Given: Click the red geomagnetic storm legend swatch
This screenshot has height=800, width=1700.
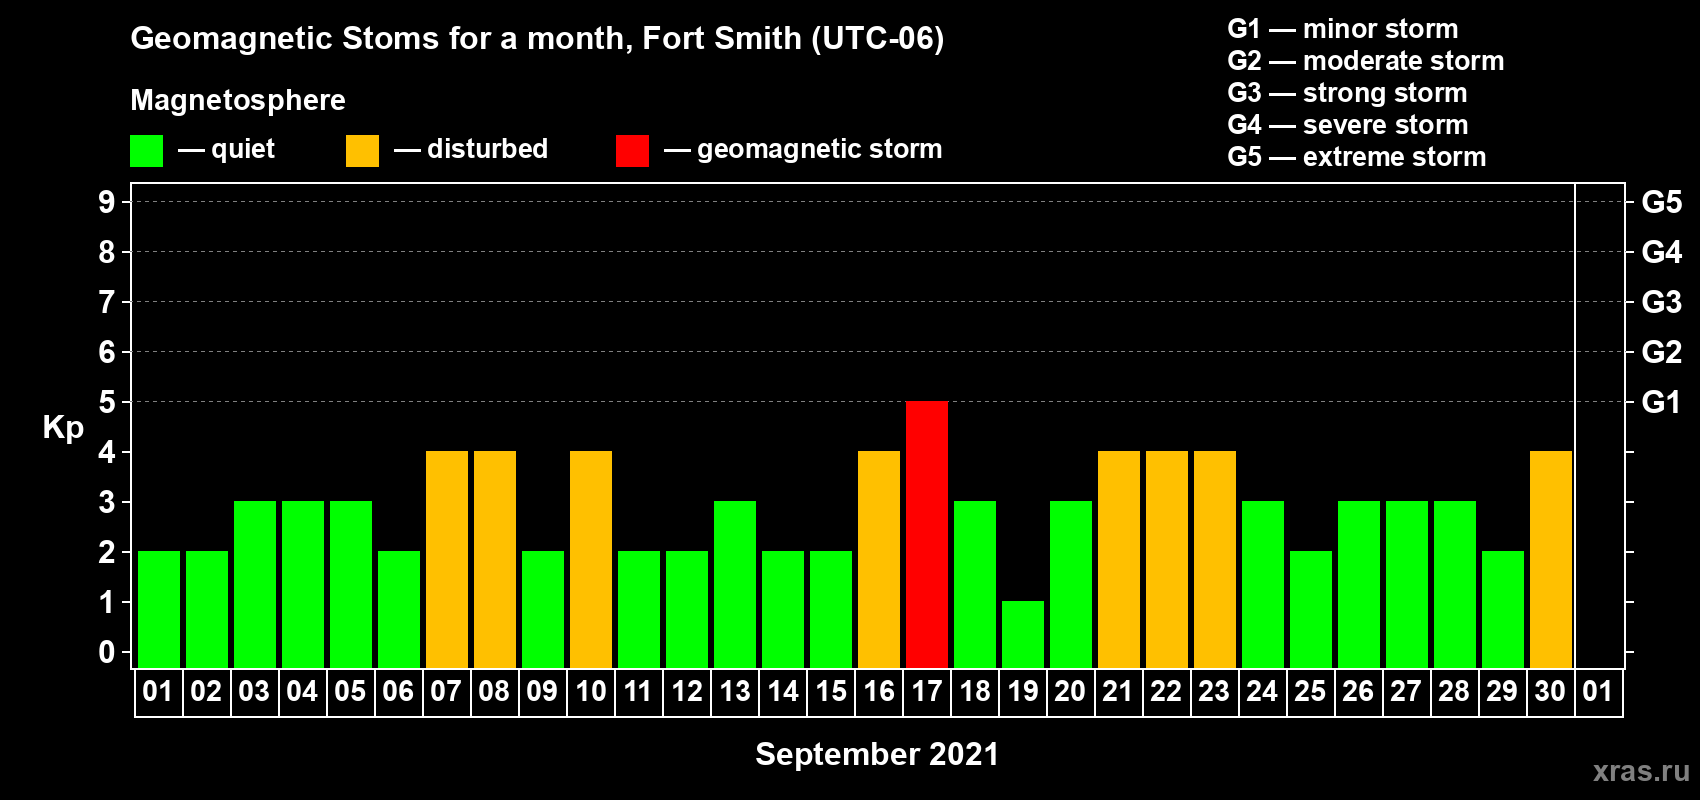Looking at the screenshot, I should click(x=632, y=151).
